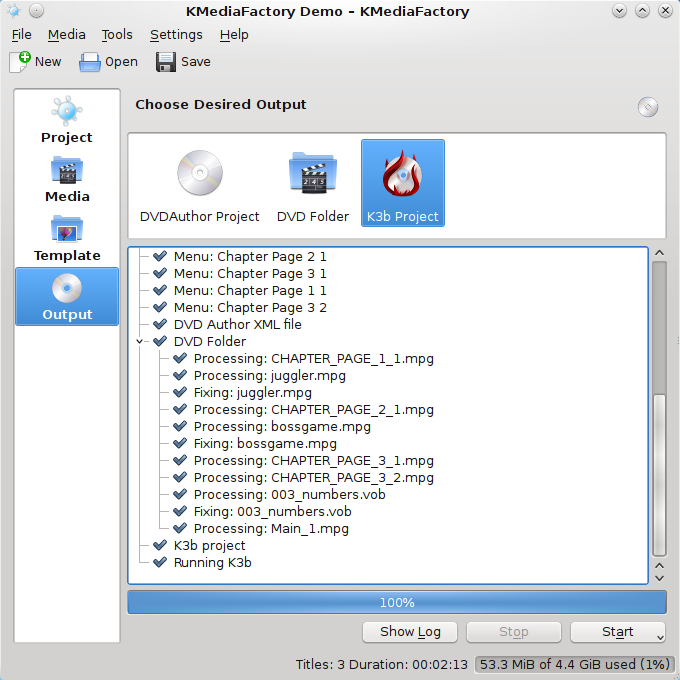Select the Output section in sidebar

[x=67, y=297]
